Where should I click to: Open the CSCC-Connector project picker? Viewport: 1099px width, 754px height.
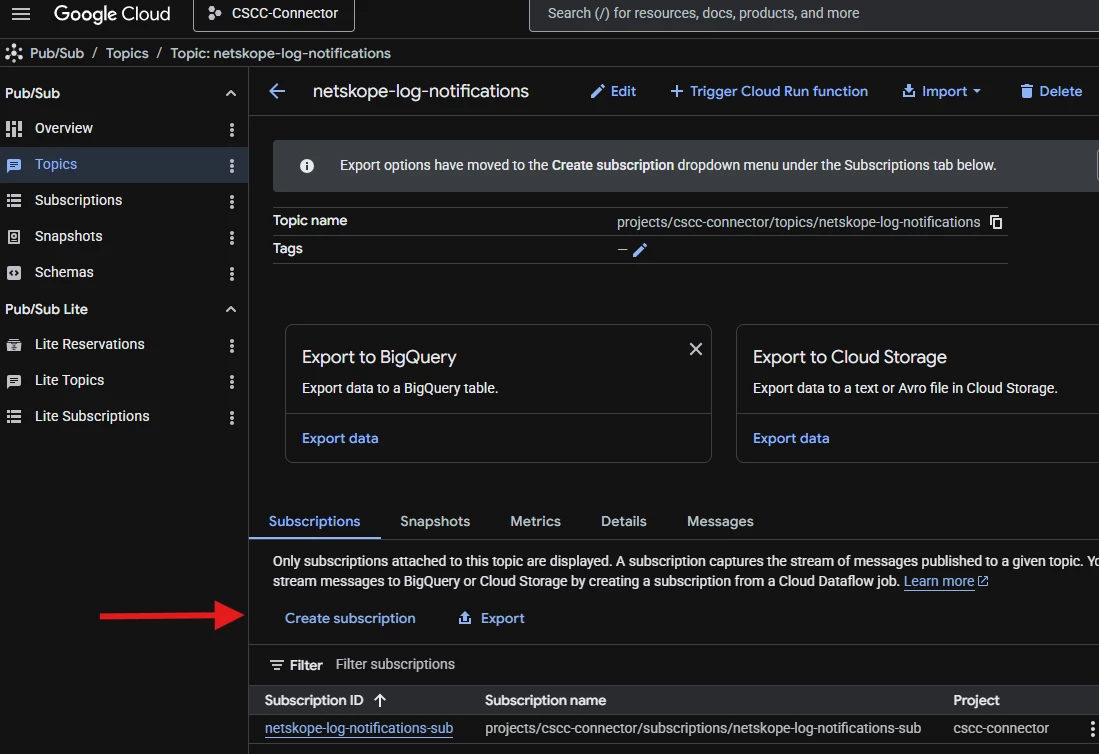coord(273,14)
